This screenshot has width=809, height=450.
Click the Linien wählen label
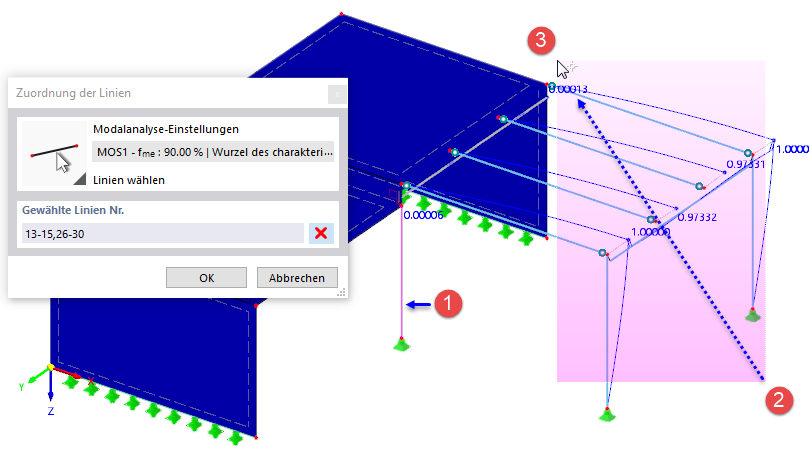click(129, 180)
